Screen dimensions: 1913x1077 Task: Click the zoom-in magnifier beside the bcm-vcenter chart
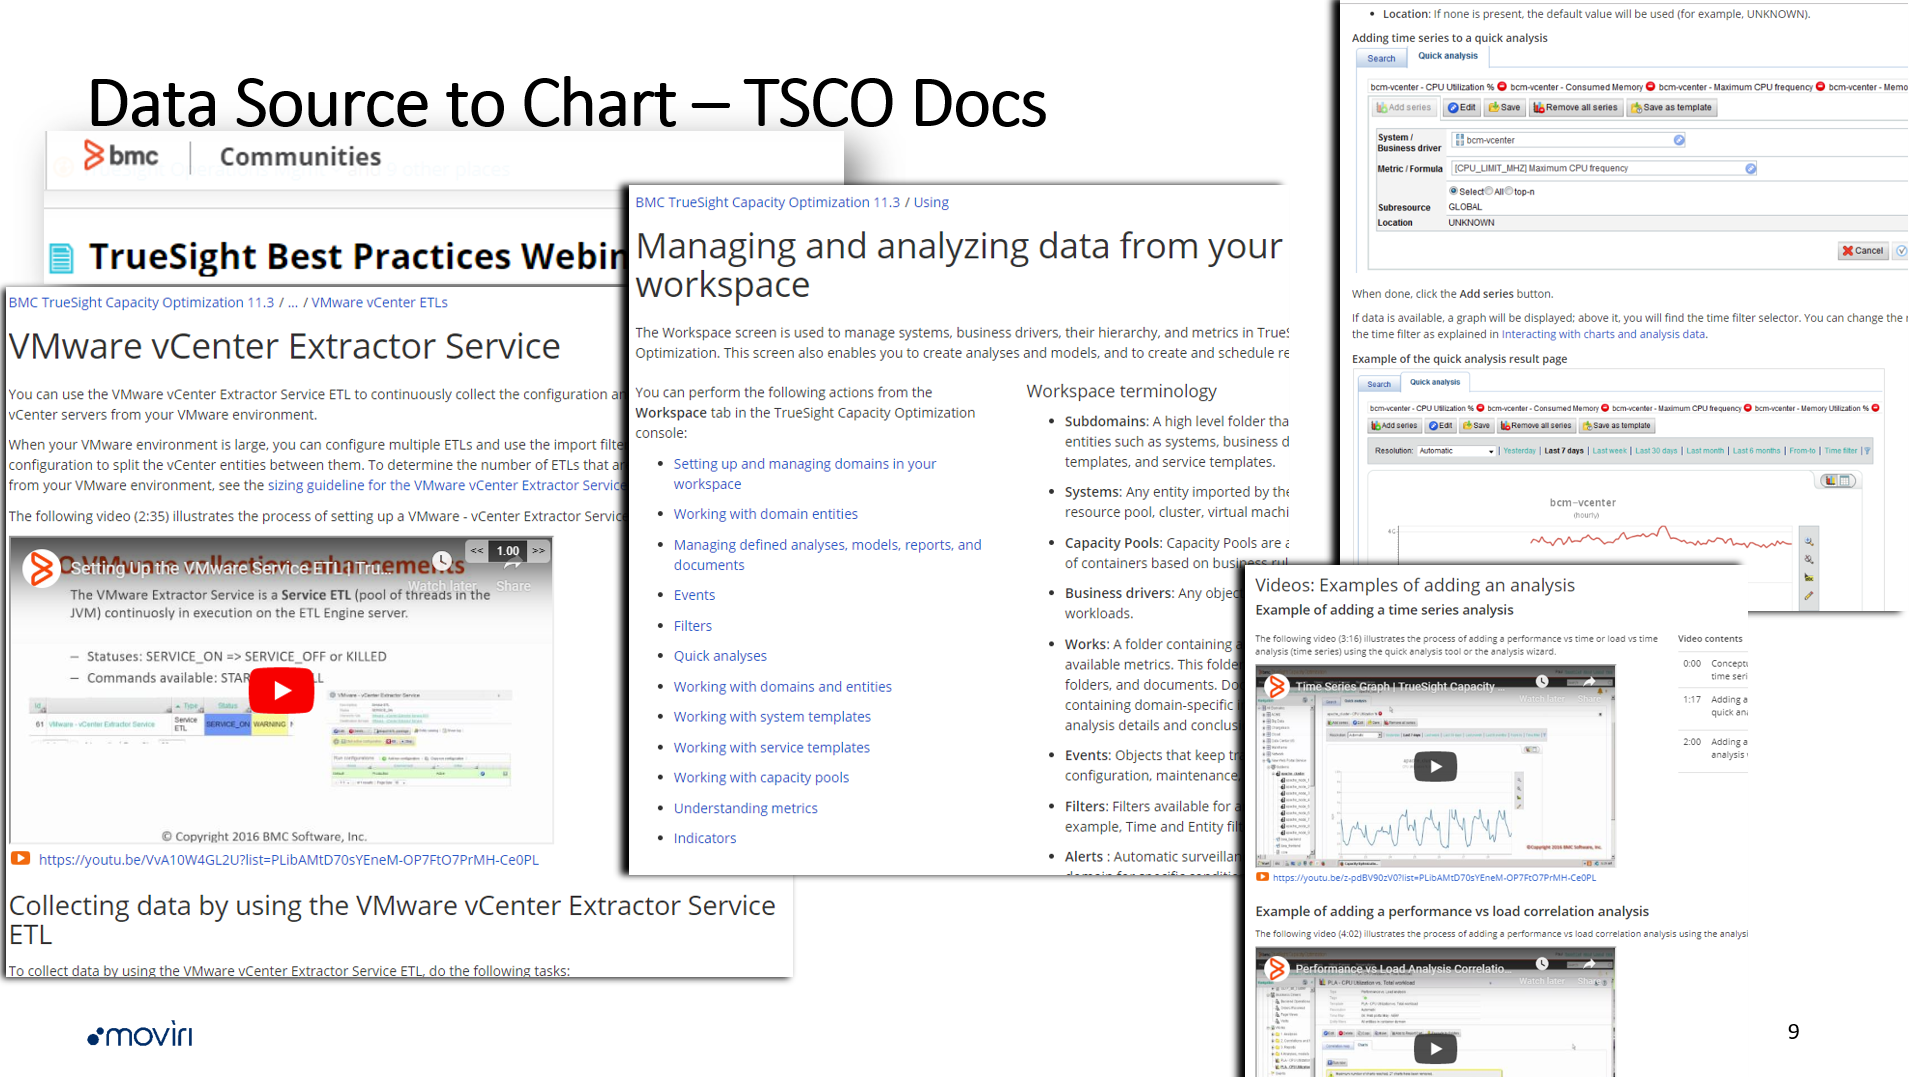1809,542
